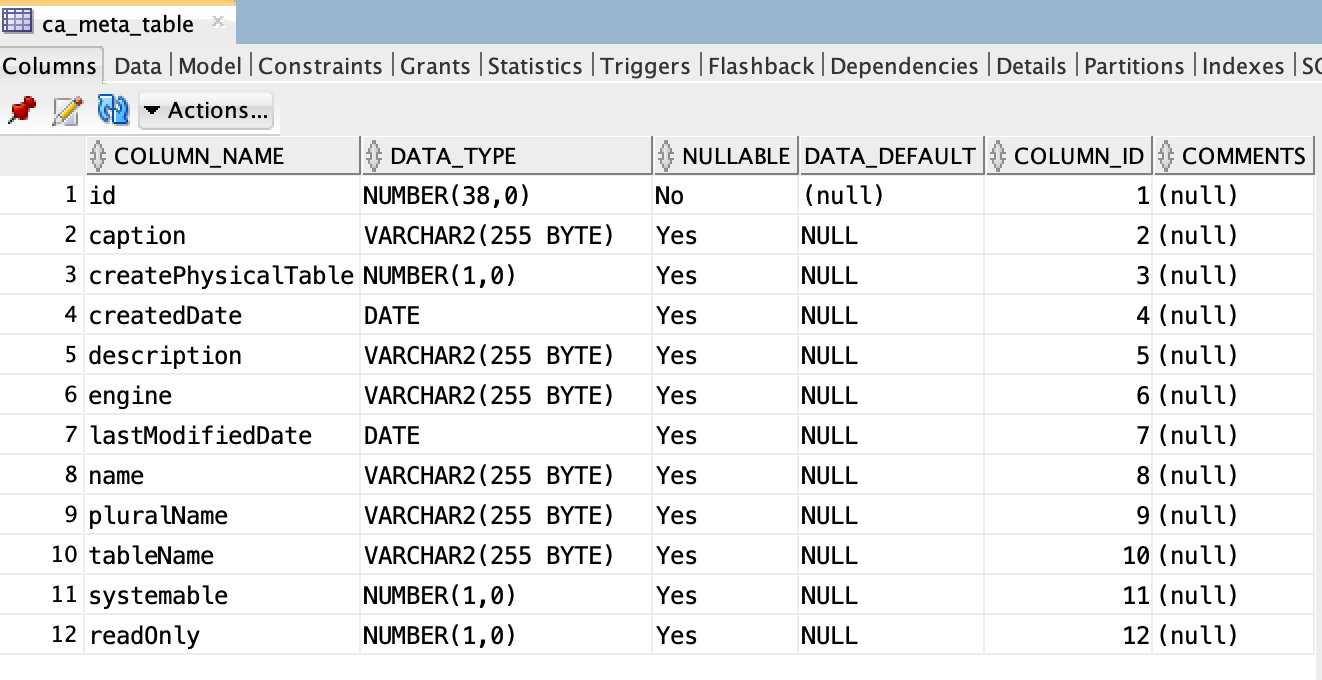Switch to the Dependencies tab
Image resolution: width=1322 pixels, height=680 pixels.
(903, 66)
